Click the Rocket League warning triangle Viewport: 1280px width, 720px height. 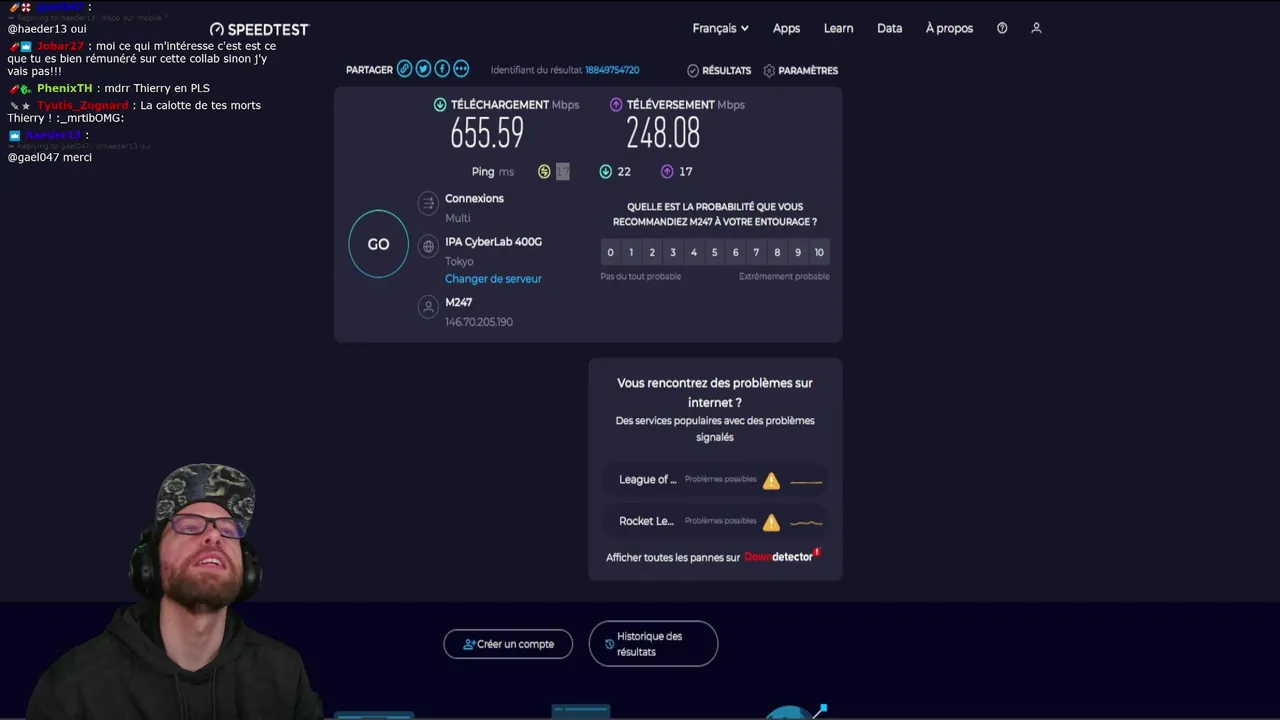(771, 522)
